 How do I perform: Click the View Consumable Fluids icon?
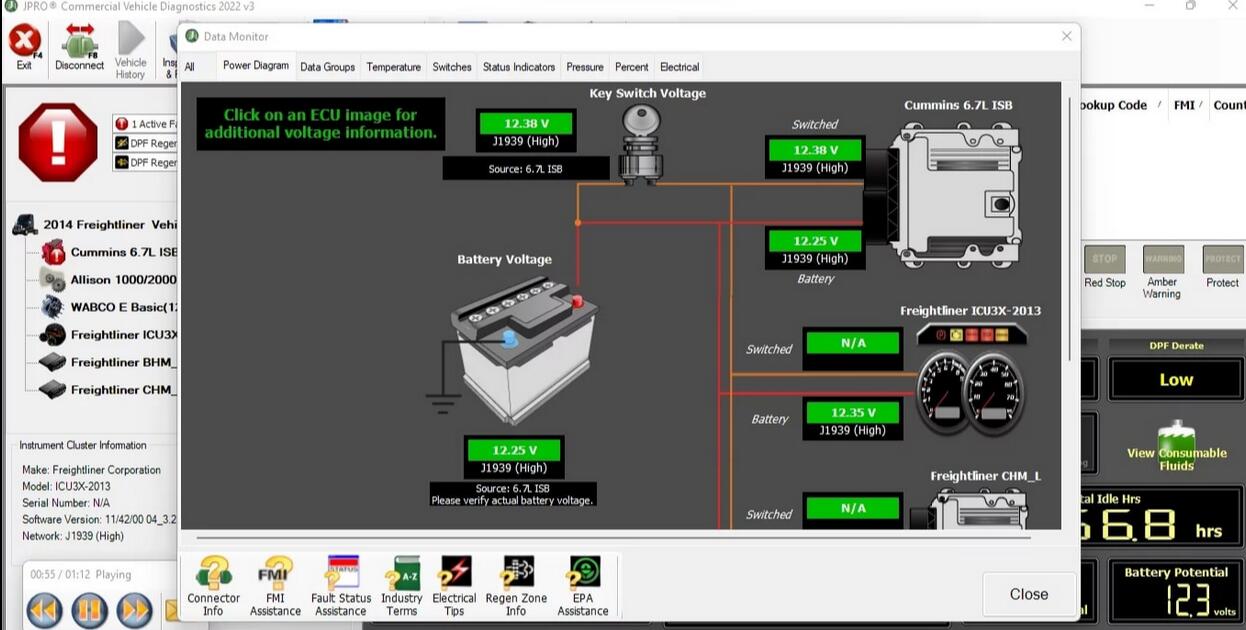coord(1178,443)
